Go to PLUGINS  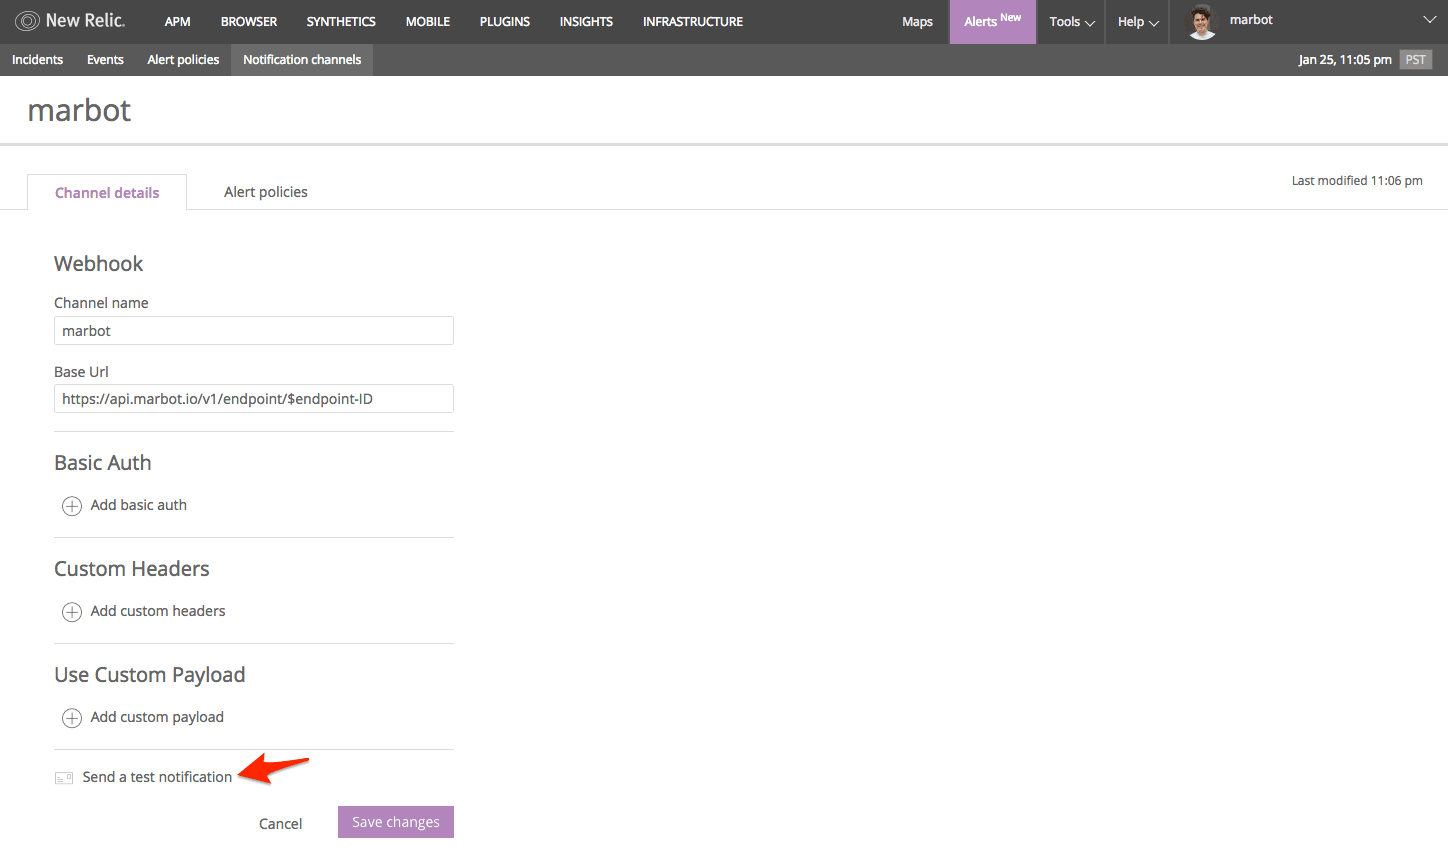click(x=505, y=21)
